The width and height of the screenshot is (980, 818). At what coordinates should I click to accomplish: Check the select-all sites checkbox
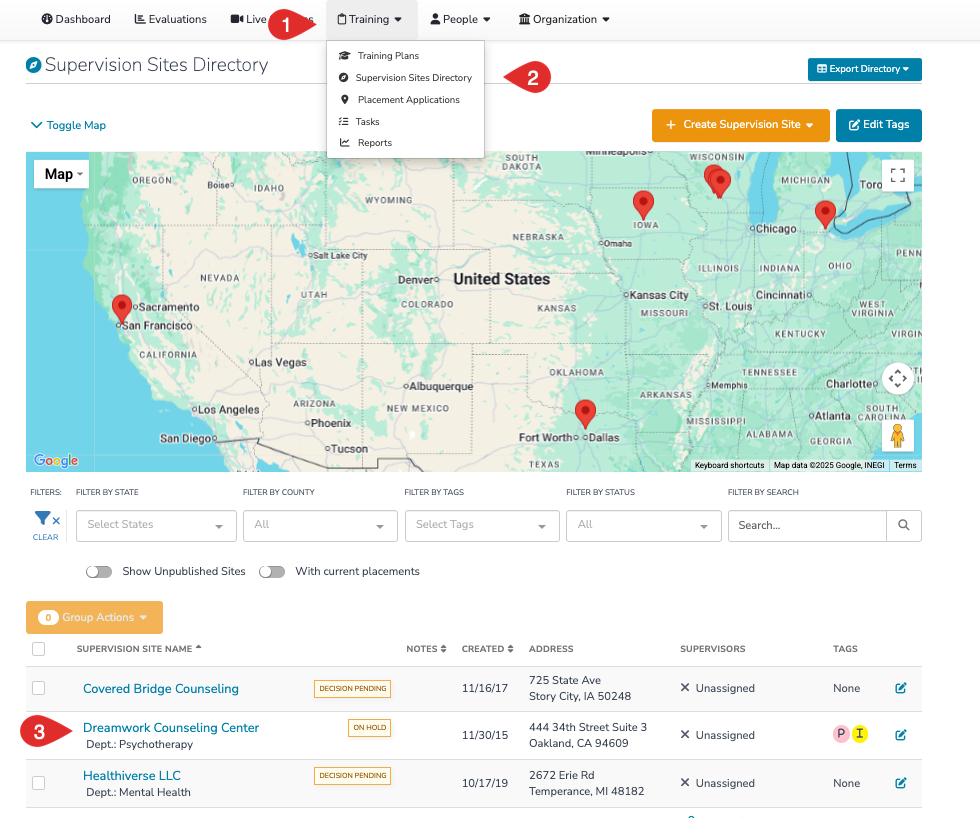[x=39, y=649]
